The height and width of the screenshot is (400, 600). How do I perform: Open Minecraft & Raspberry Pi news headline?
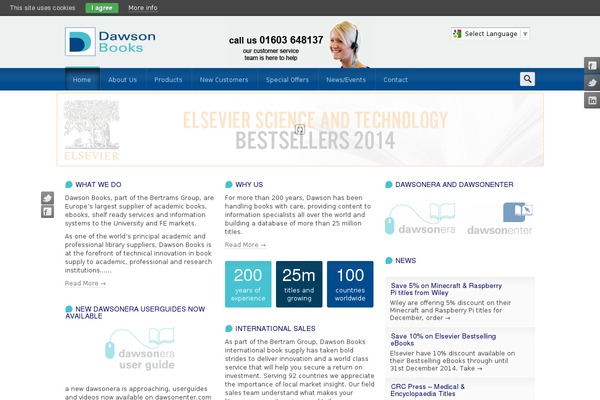446,289
